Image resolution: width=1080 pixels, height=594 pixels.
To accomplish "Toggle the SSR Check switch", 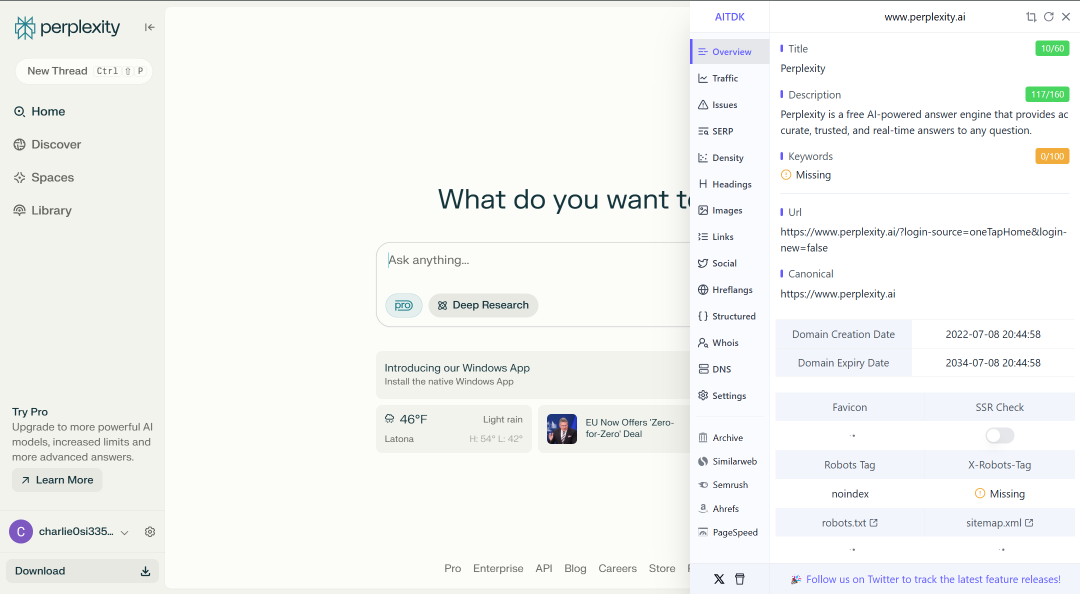I will [999, 436].
